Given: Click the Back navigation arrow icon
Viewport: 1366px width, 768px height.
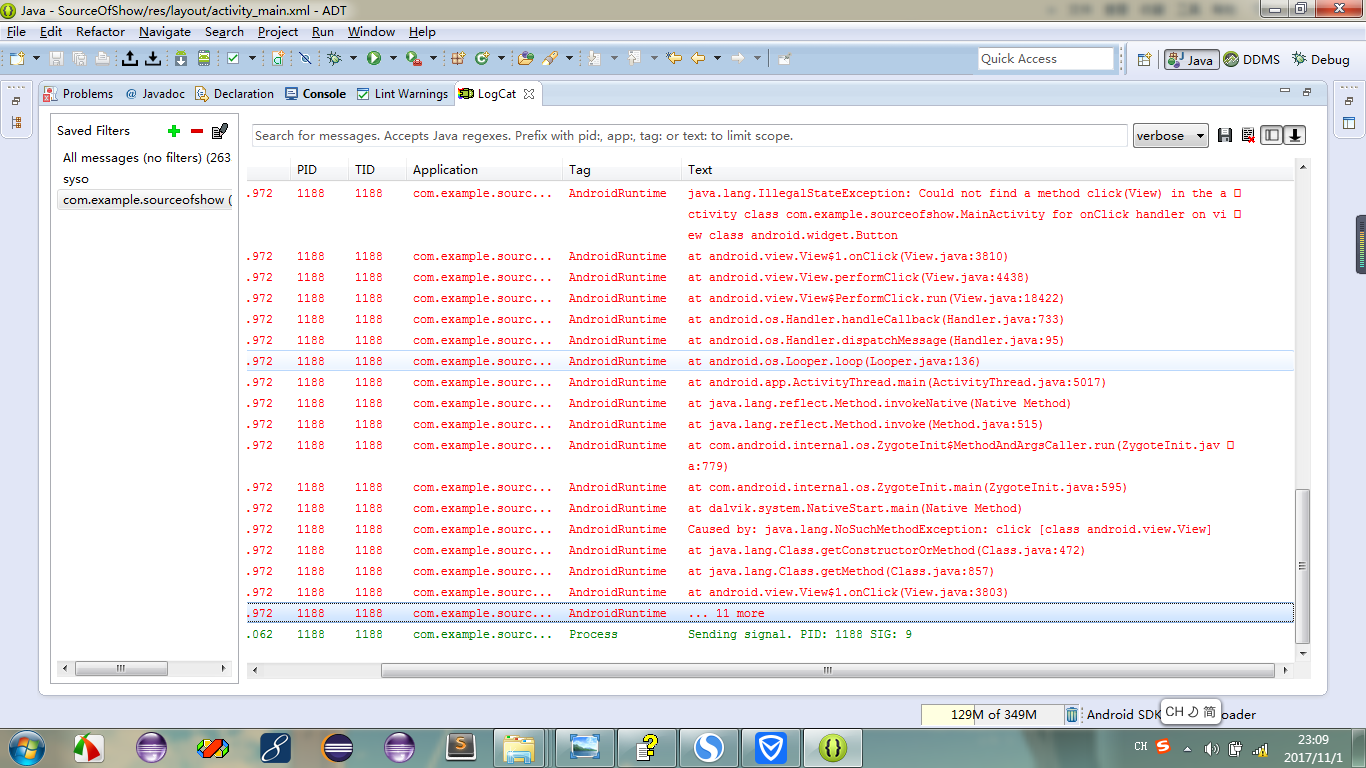Looking at the screenshot, I should pyautogui.click(x=698, y=59).
